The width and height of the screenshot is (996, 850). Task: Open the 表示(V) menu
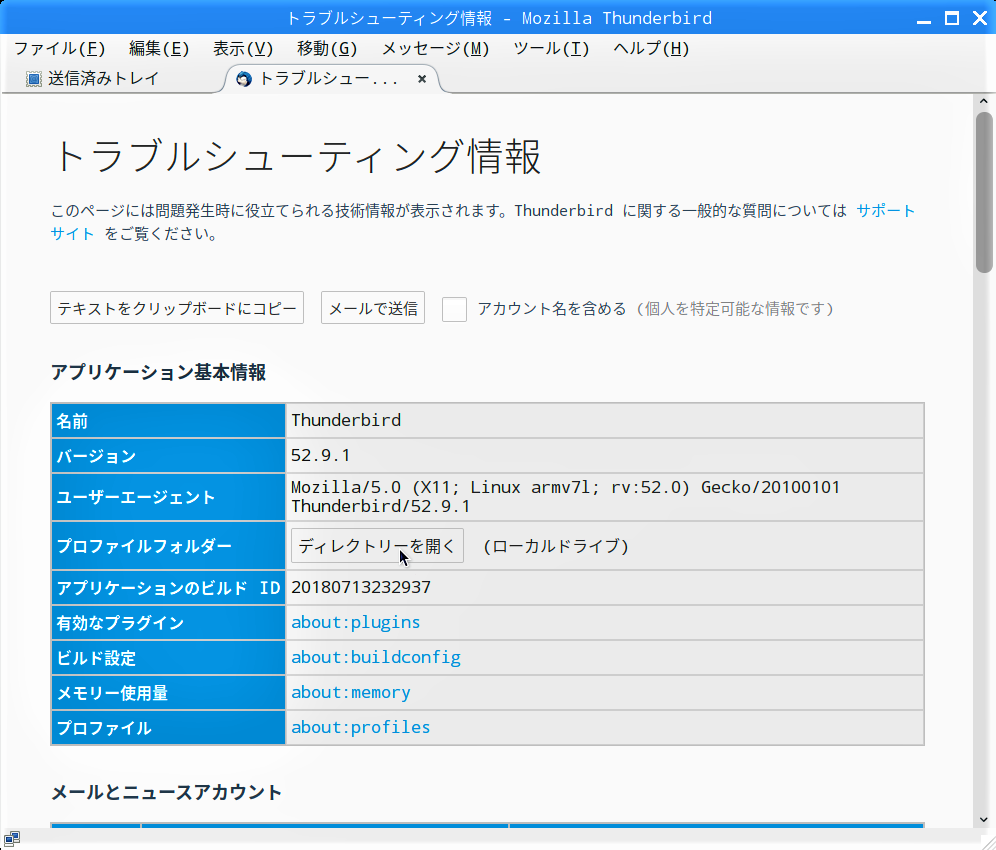pos(243,49)
